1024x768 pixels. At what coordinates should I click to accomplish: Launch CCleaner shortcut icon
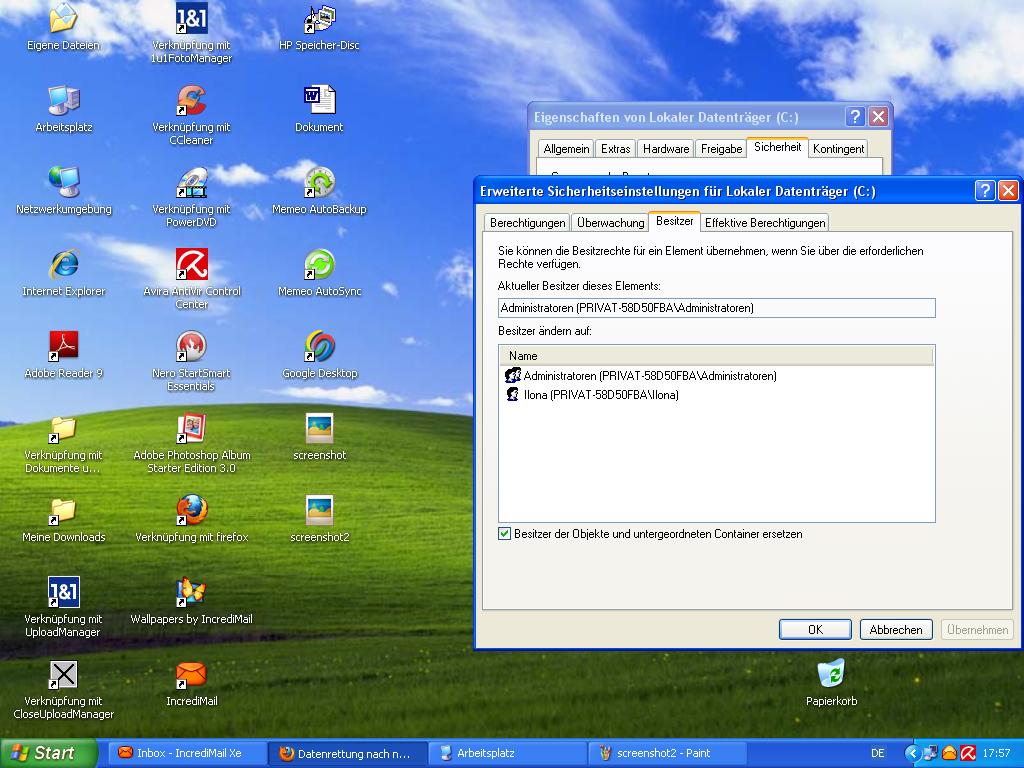click(191, 101)
